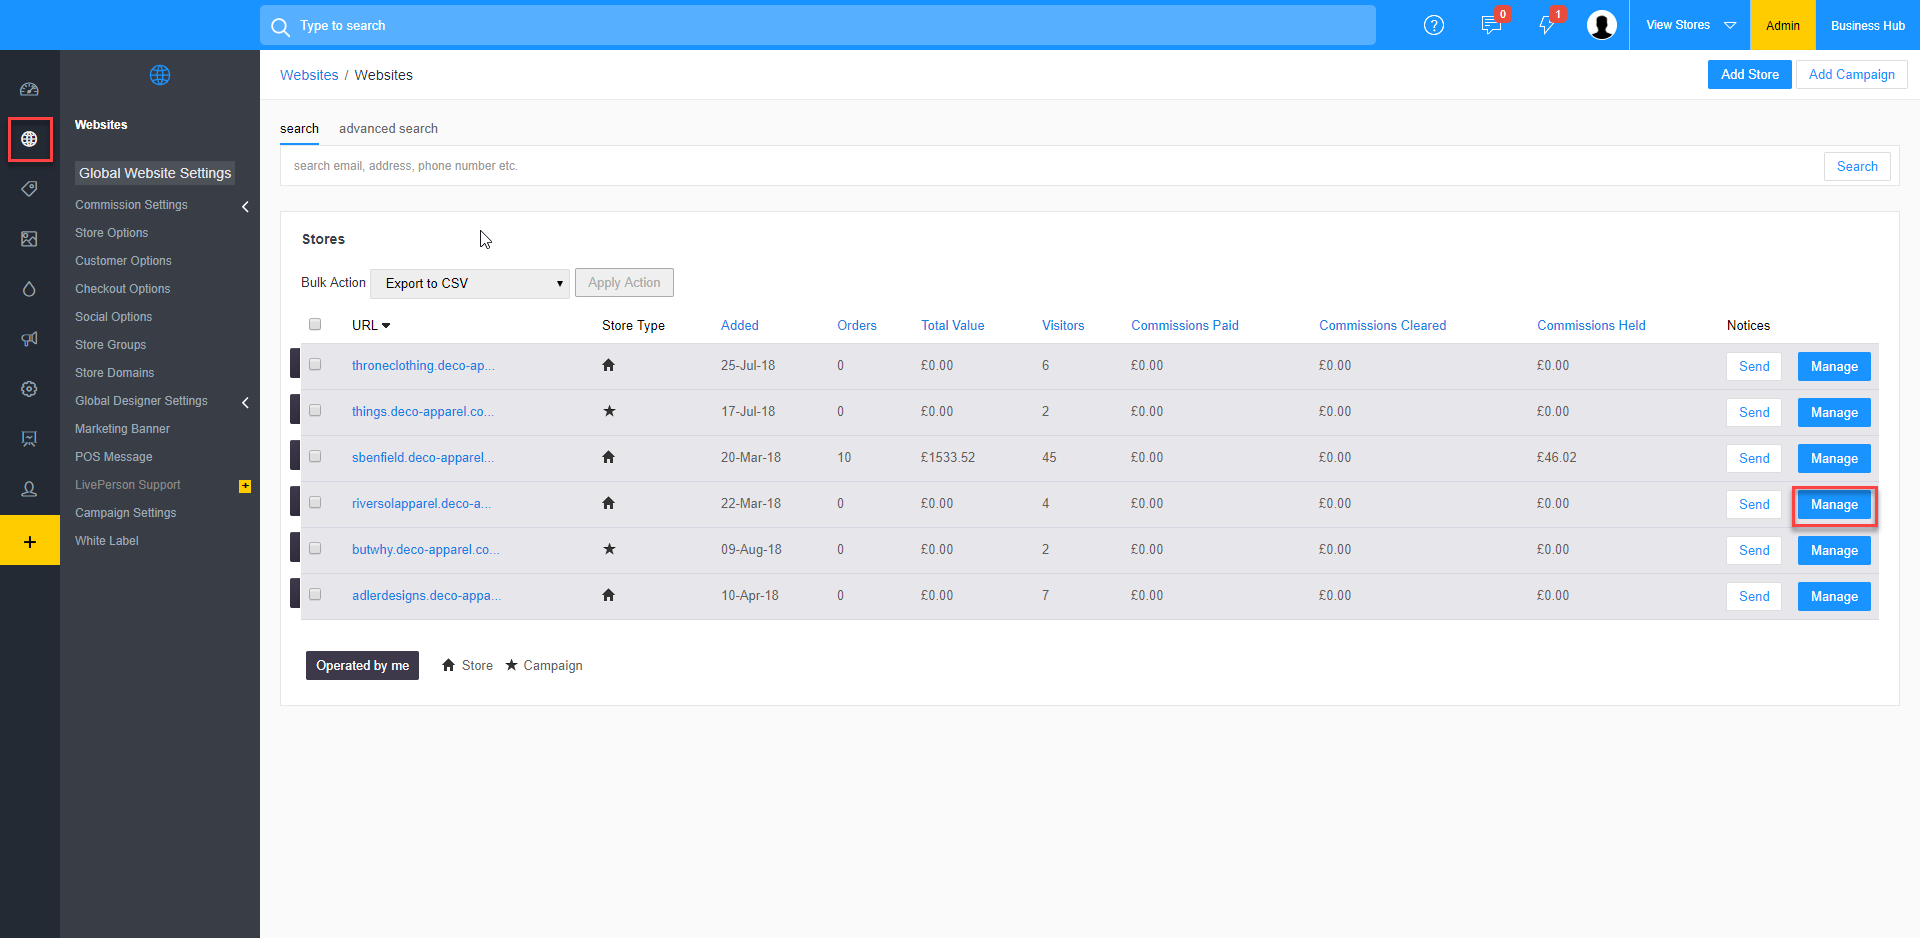Sort by Commissions Held column

1591,325
